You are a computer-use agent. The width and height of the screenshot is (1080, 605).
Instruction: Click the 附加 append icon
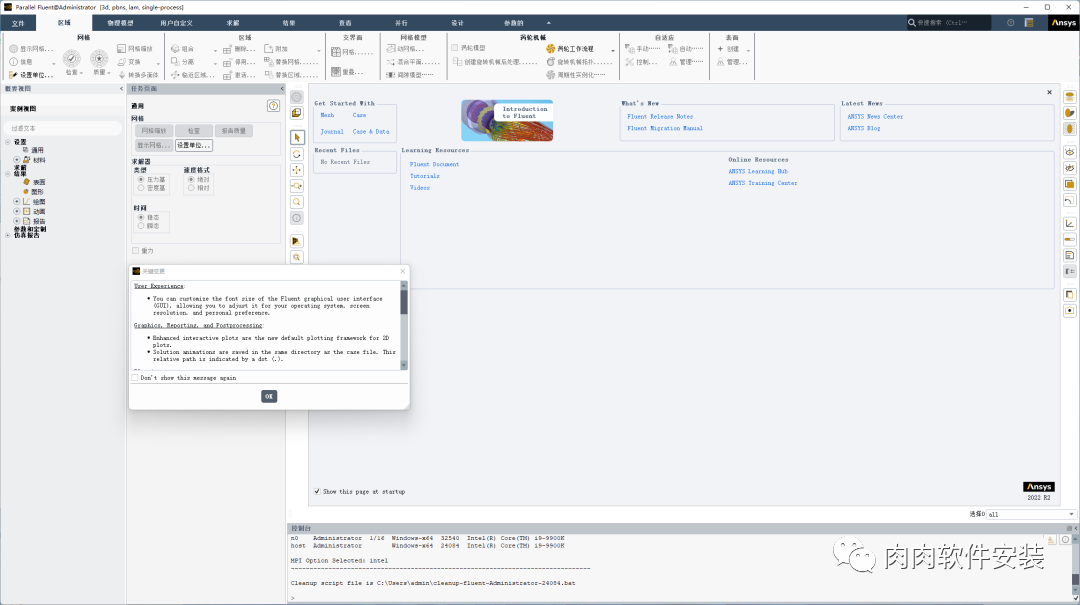[269, 49]
